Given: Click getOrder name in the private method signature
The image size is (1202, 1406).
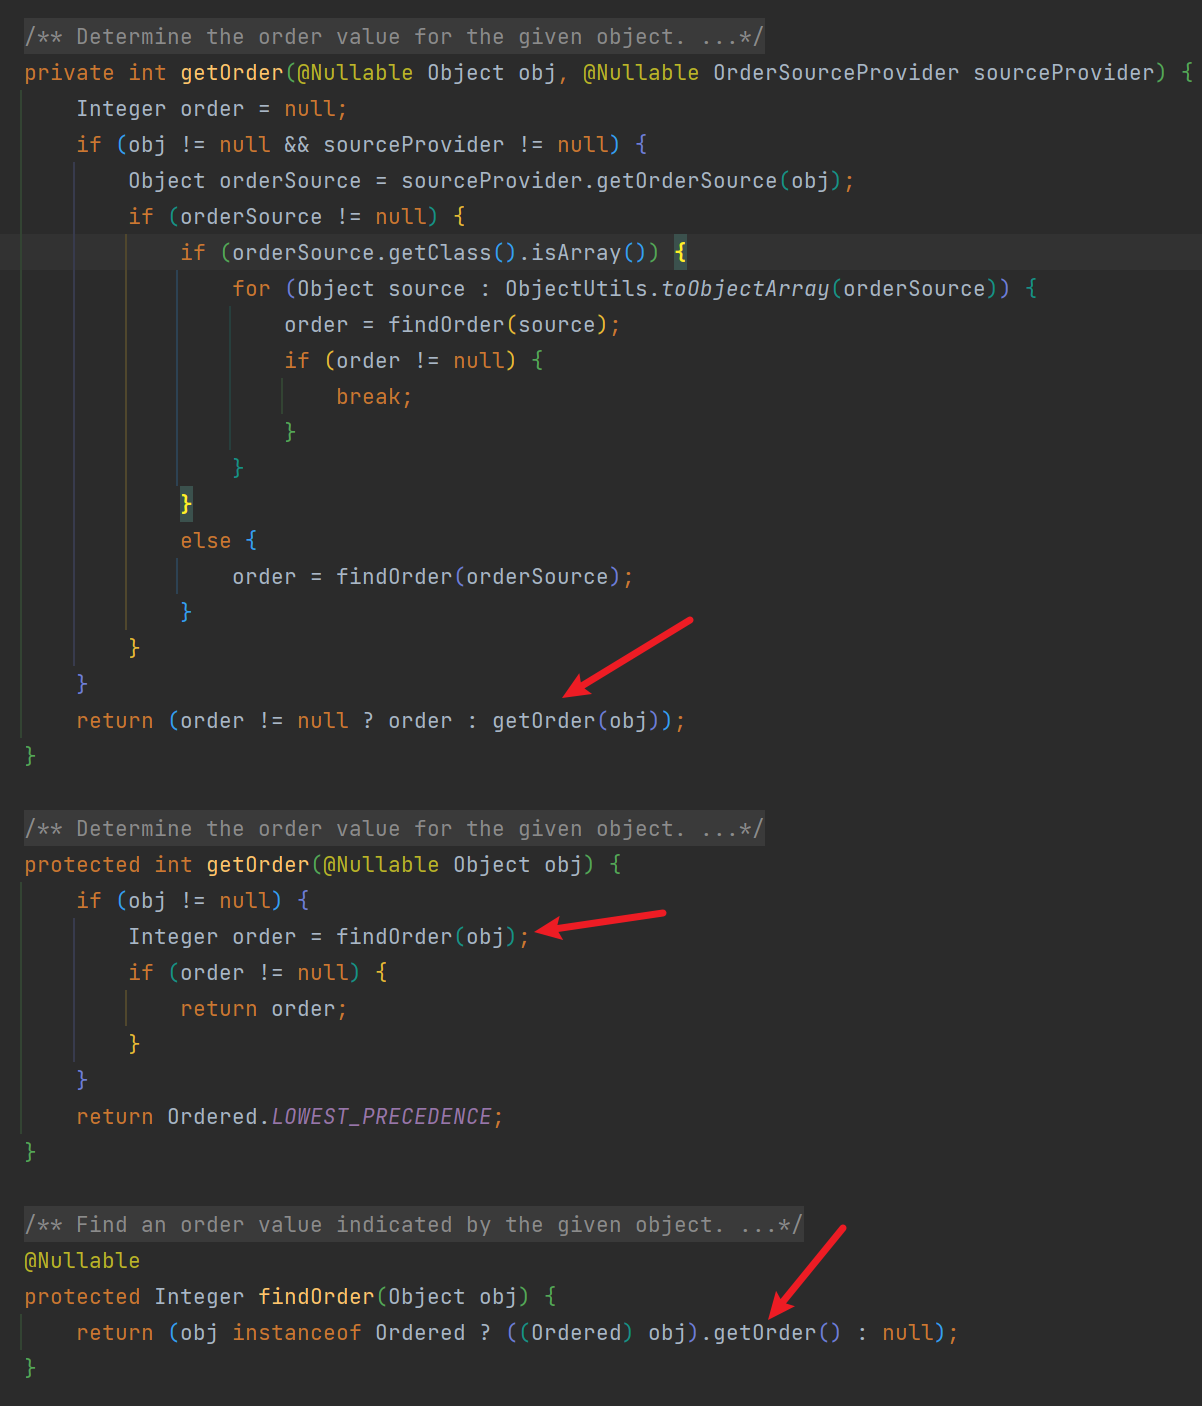Looking at the screenshot, I should (x=232, y=73).
